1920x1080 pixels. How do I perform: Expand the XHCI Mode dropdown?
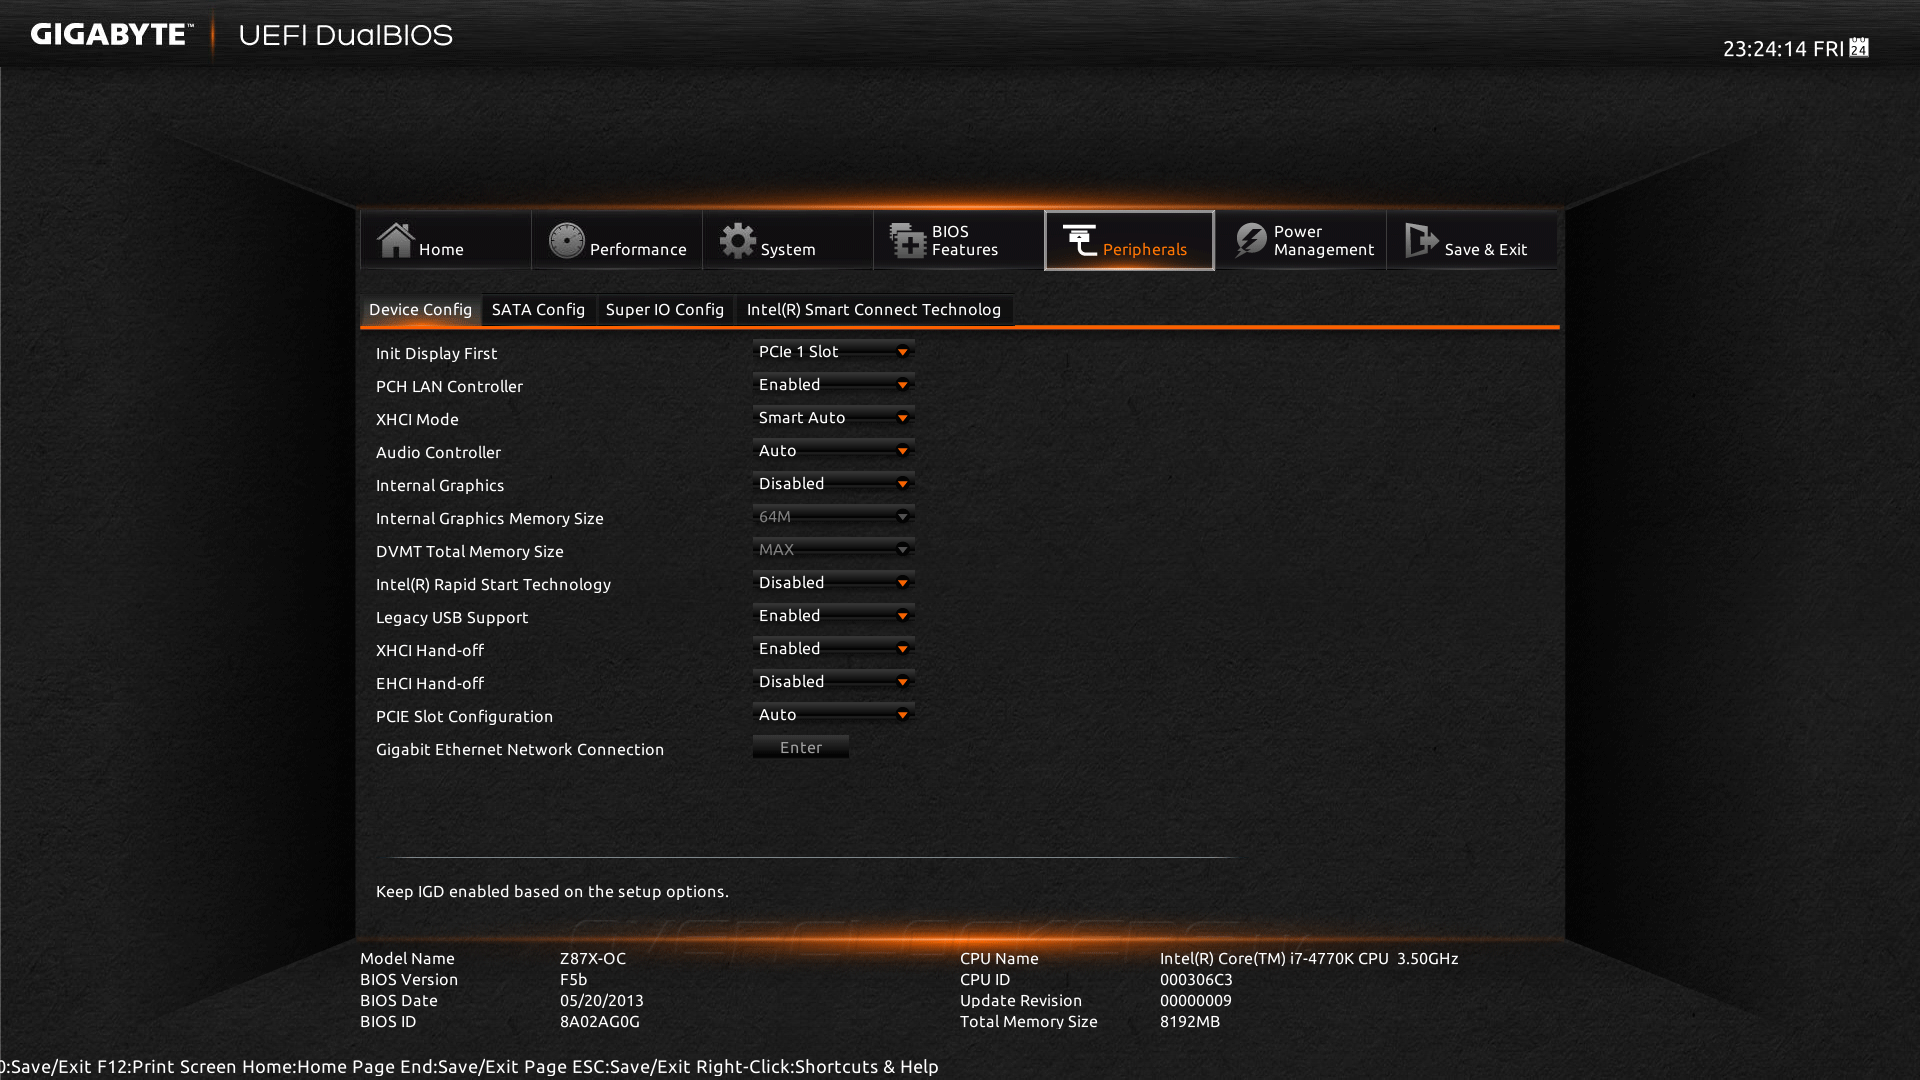pos(833,418)
